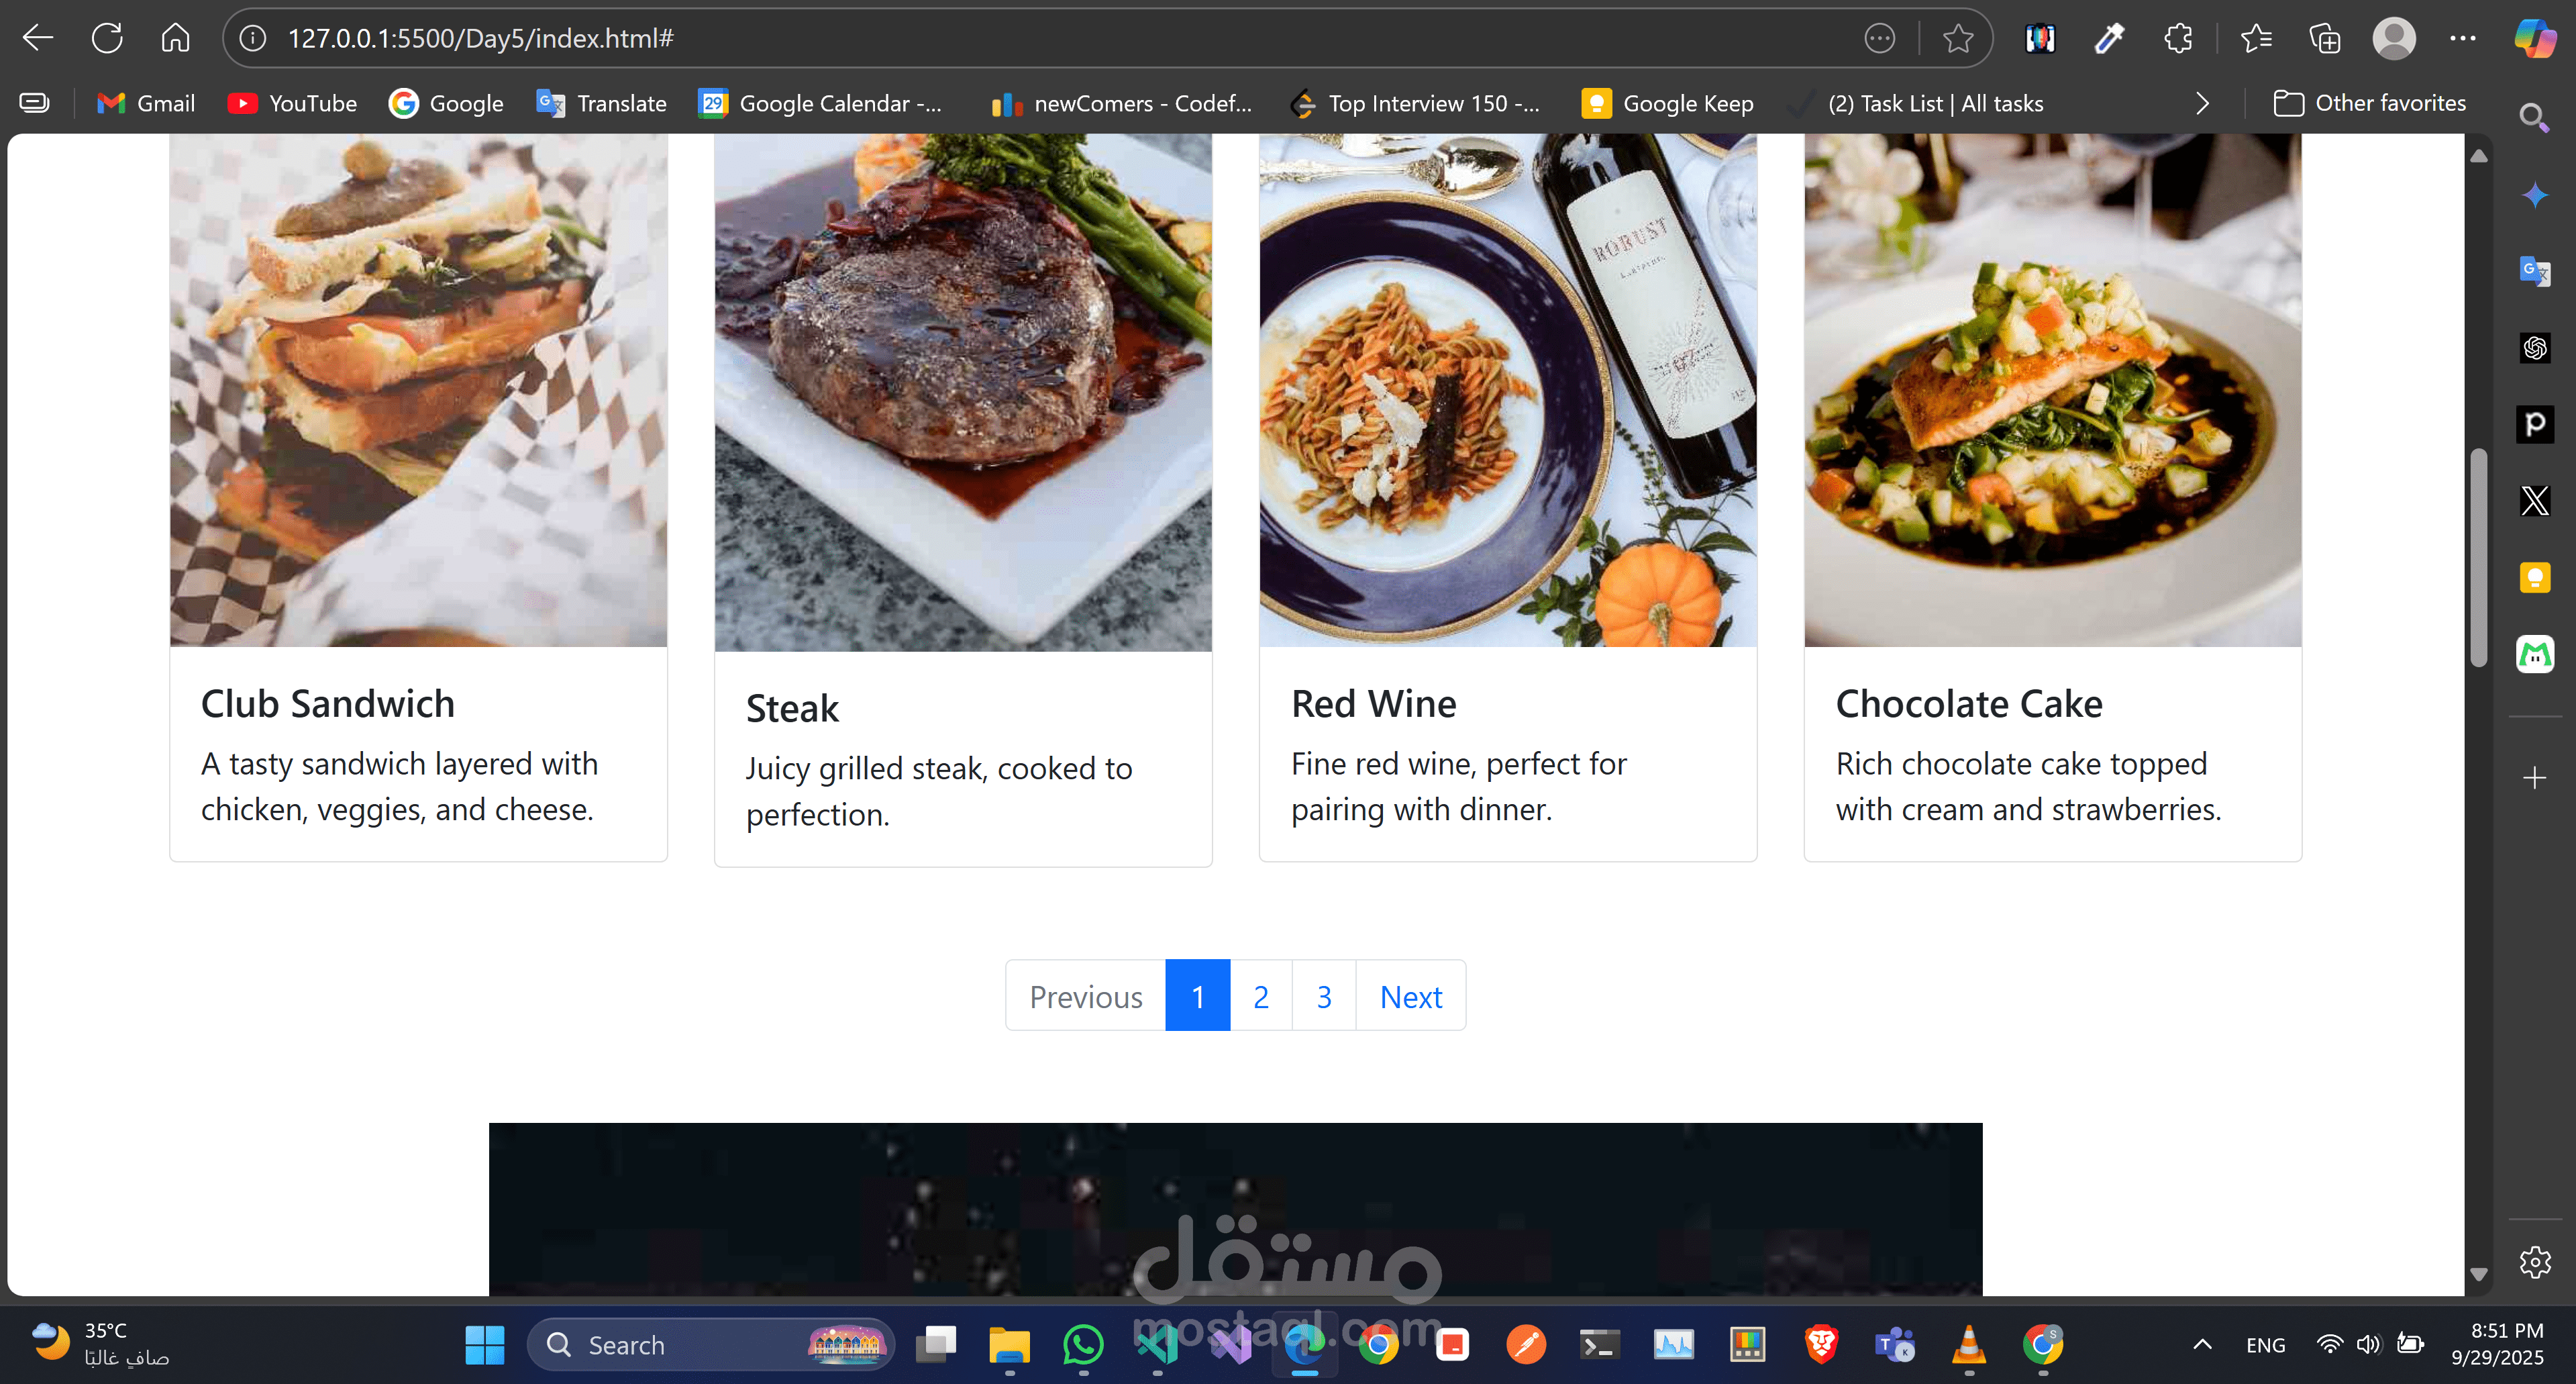Open Copilot icon in toolbar
This screenshot has width=2576, height=1384.
click(x=2534, y=38)
